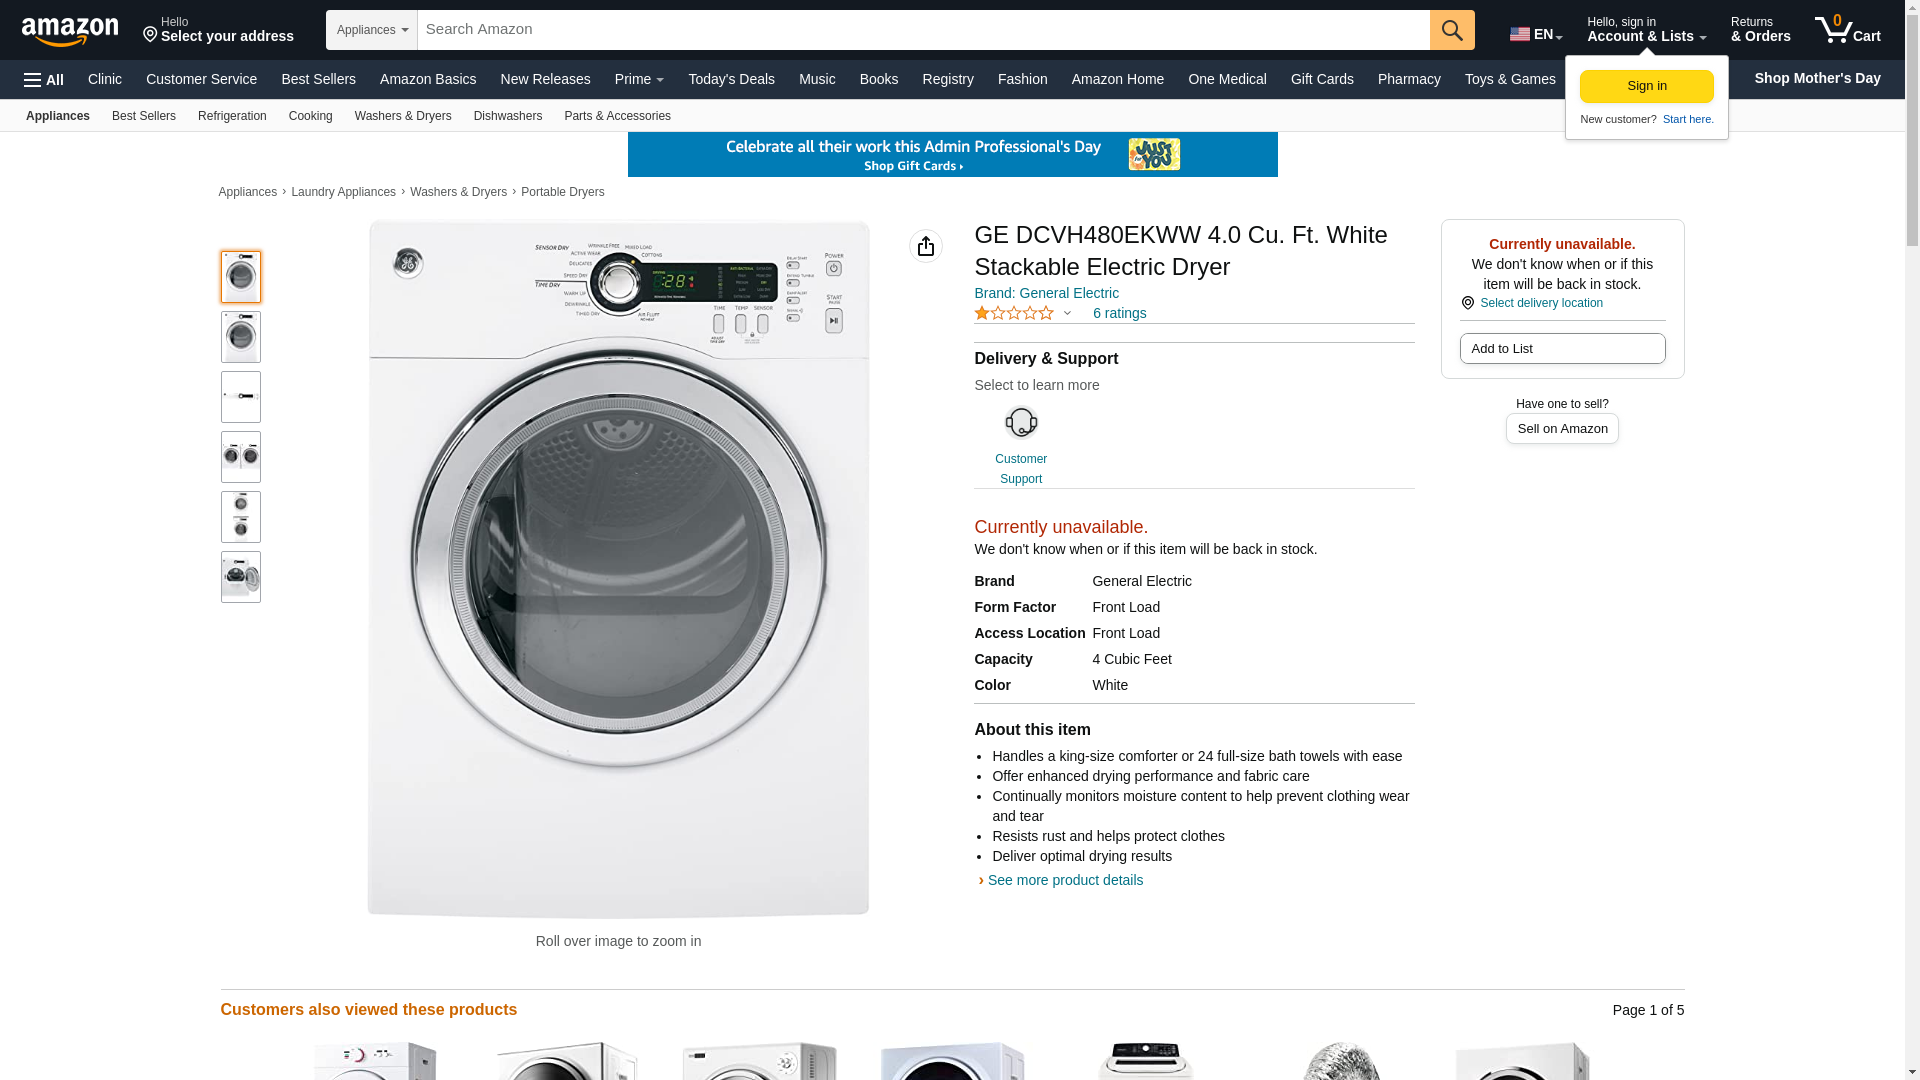Click the Search Amazon input field
This screenshot has width=1920, height=1080.
tap(923, 30)
